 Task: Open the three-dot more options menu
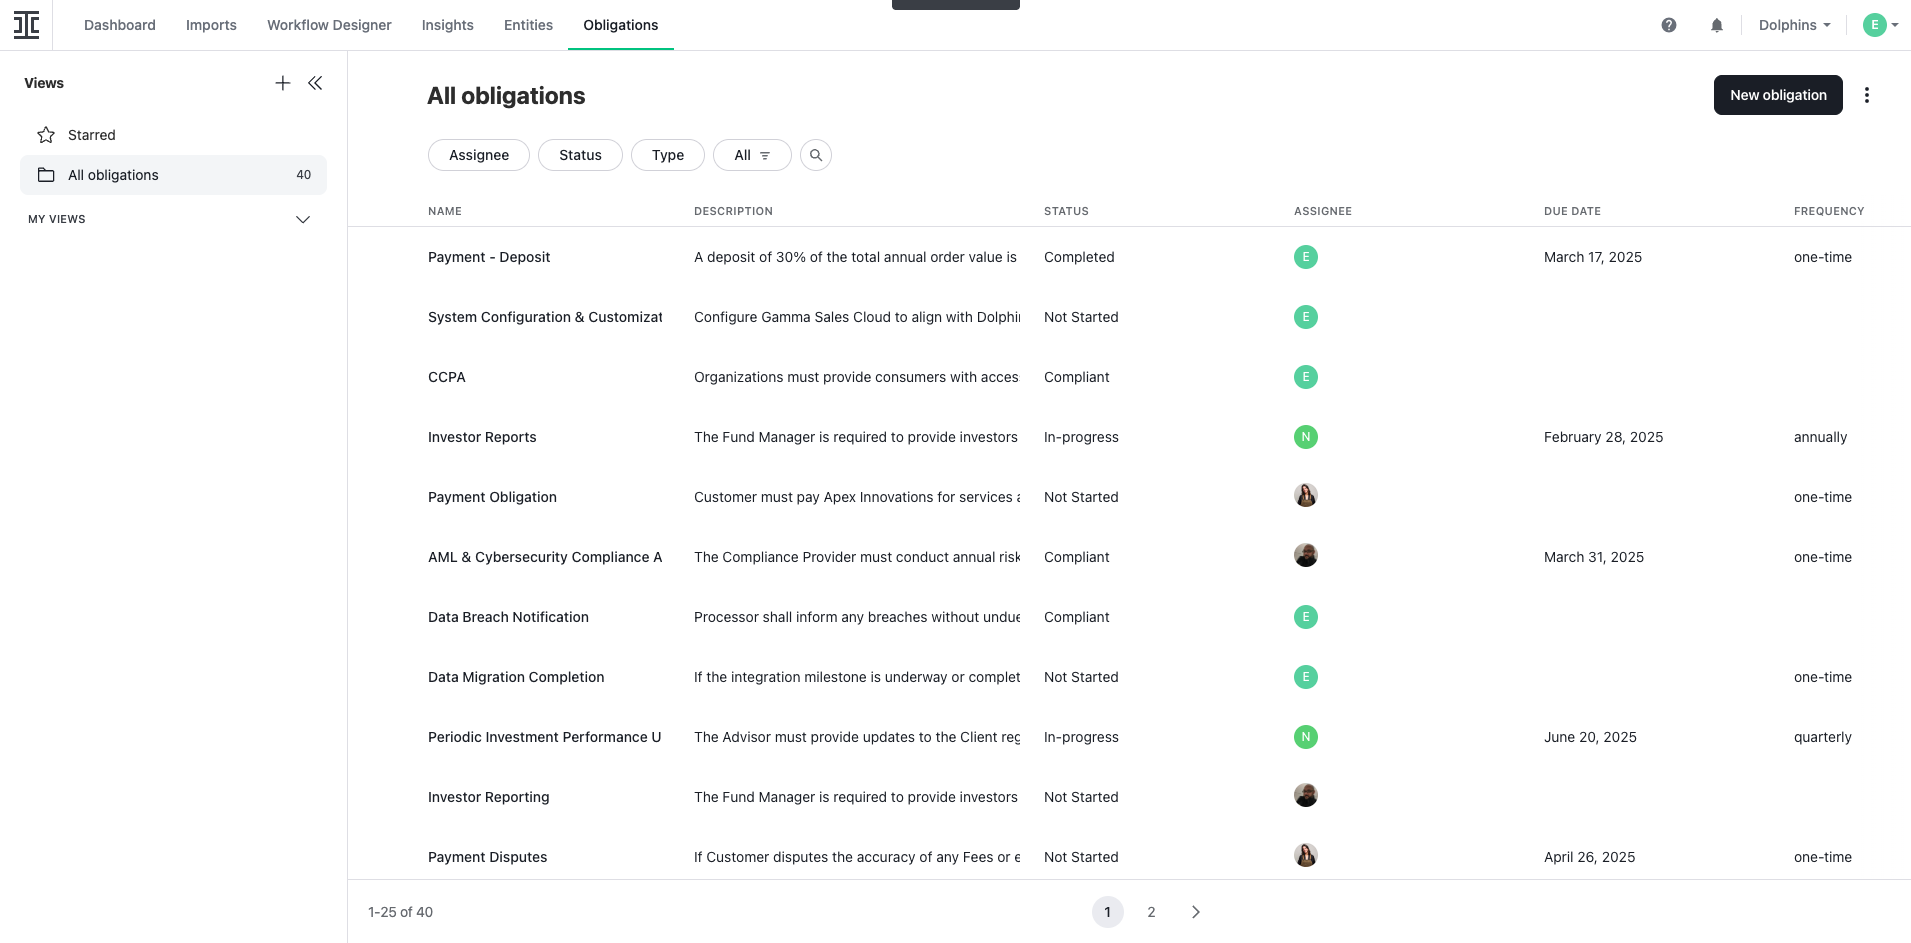point(1867,95)
